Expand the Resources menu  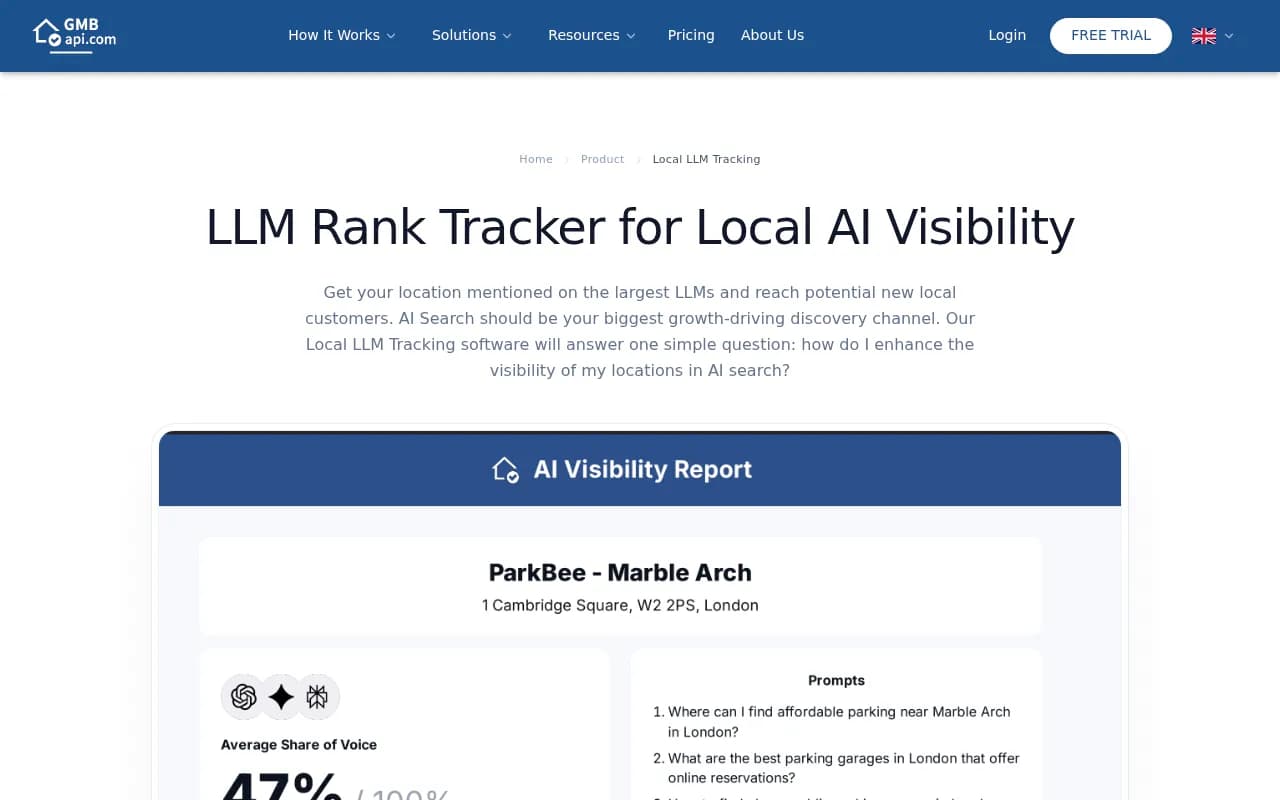point(592,35)
